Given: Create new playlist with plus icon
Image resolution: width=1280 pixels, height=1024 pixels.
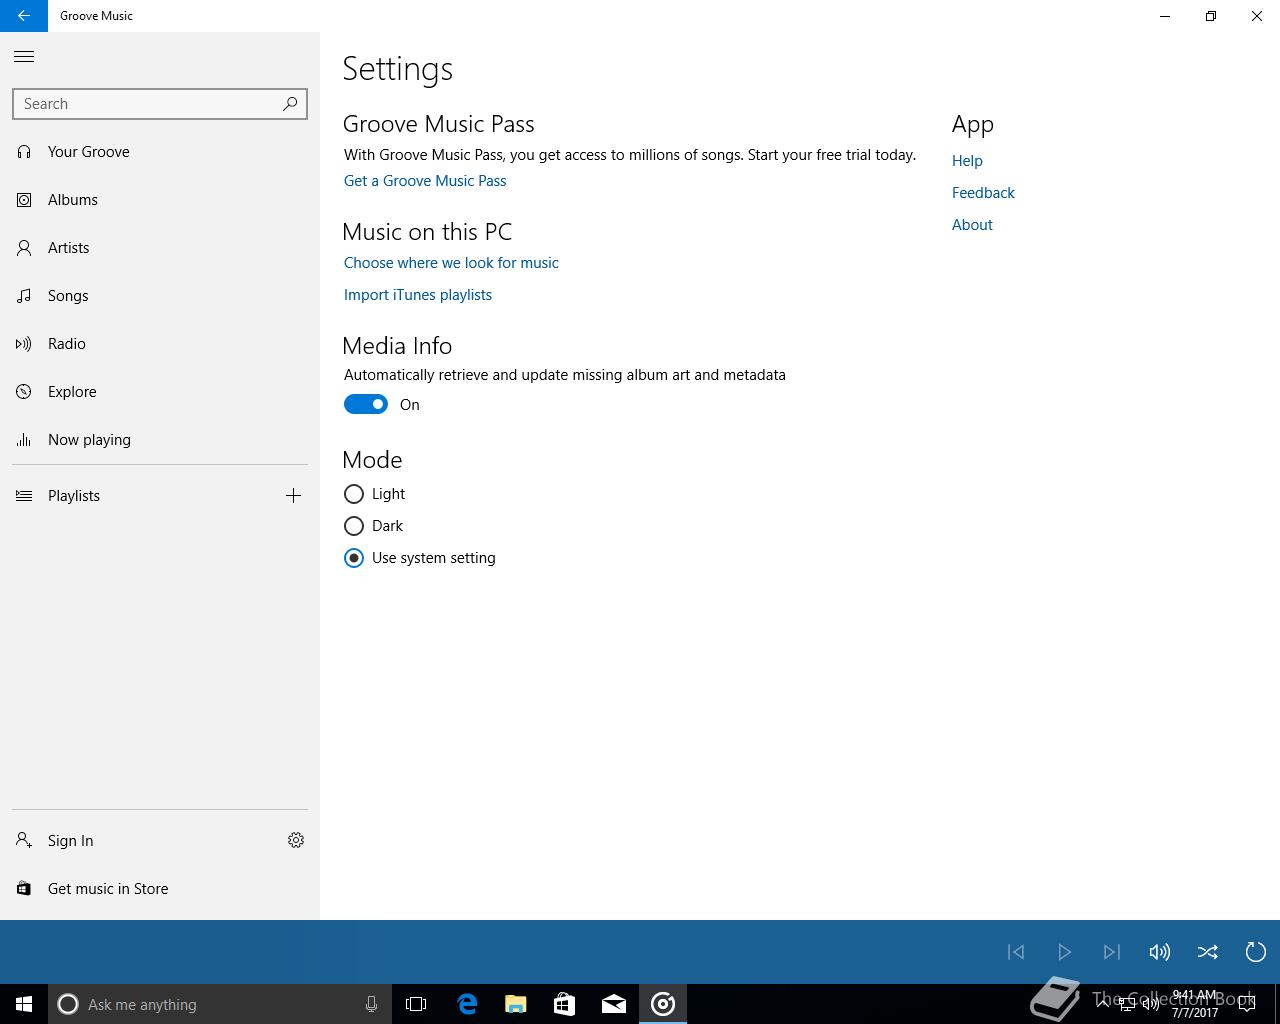Looking at the screenshot, I should [293, 496].
